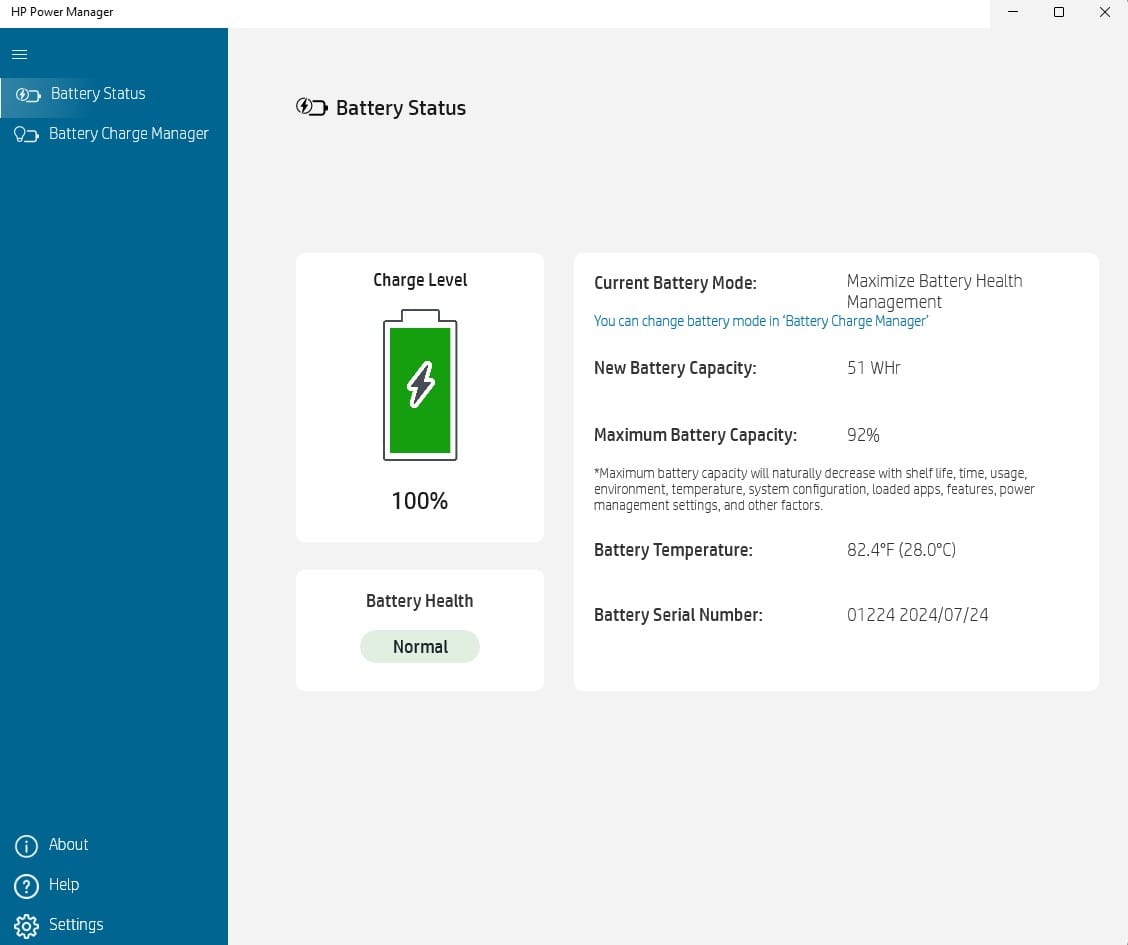
Task: Open the About page label
Action: pyautogui.click(x=68, y=844)
